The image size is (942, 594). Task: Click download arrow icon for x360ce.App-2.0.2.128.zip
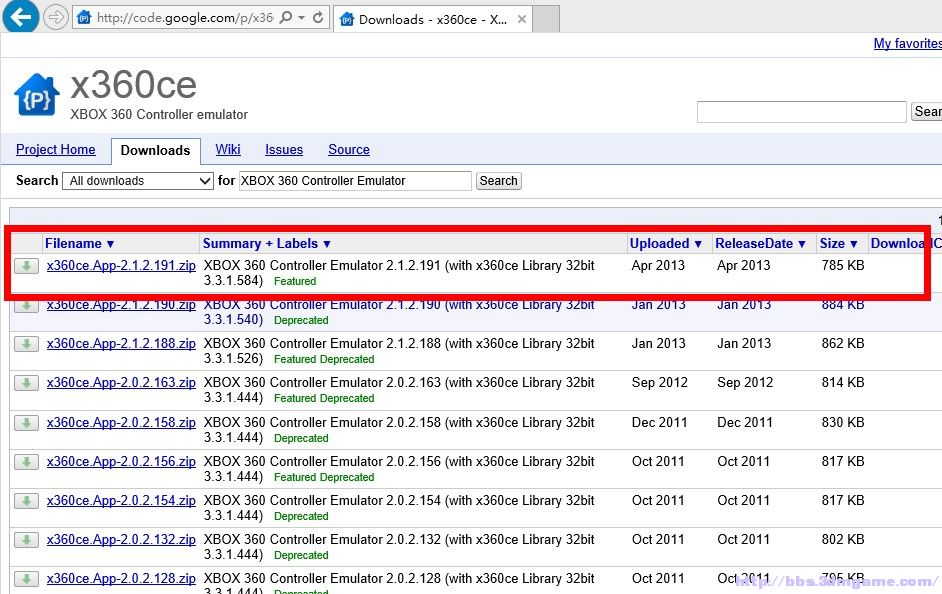pos(26,578)
